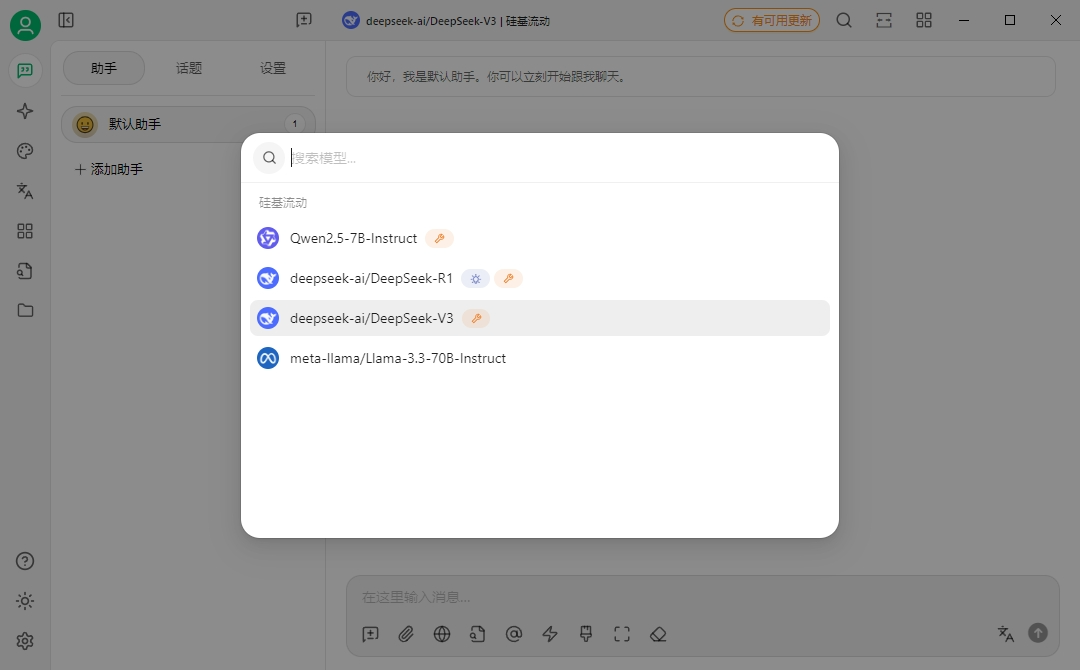Clear messages with the brush icon
Viewport: 1080px width, 670px height.
[x=586, y=634]
